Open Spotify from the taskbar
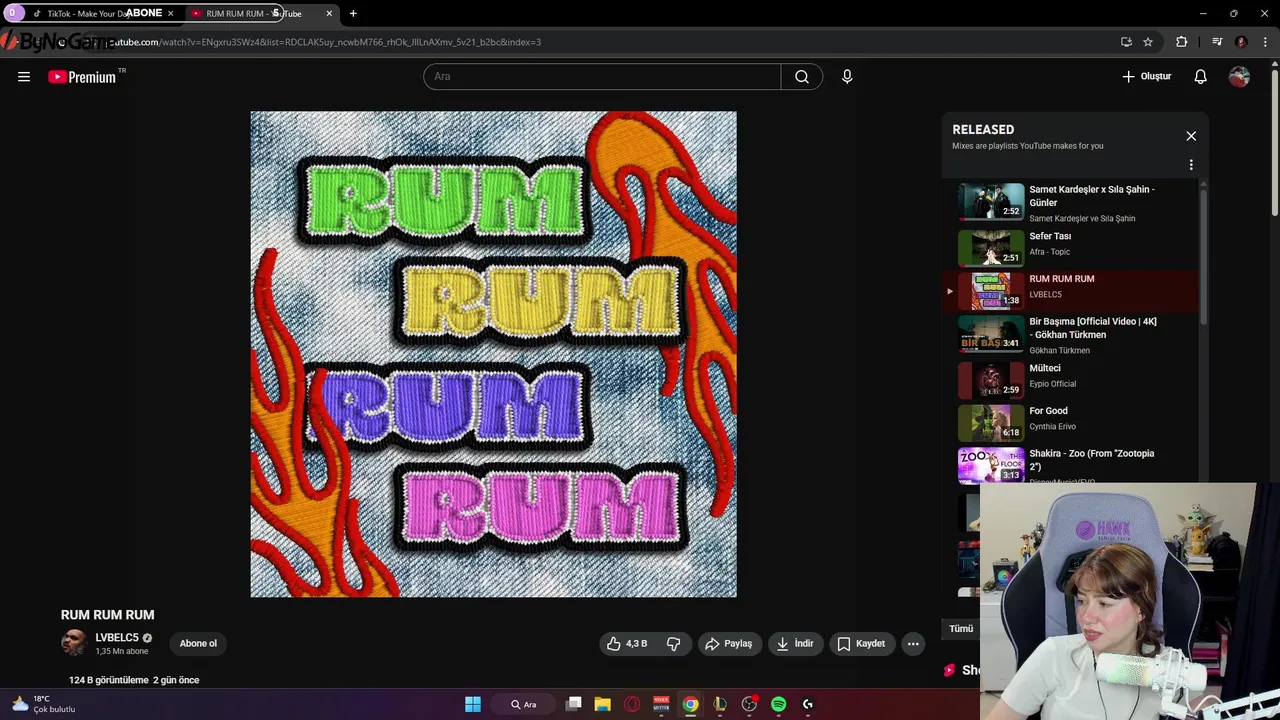Viewport: 1280px width, 720px height. pos(779,704)
